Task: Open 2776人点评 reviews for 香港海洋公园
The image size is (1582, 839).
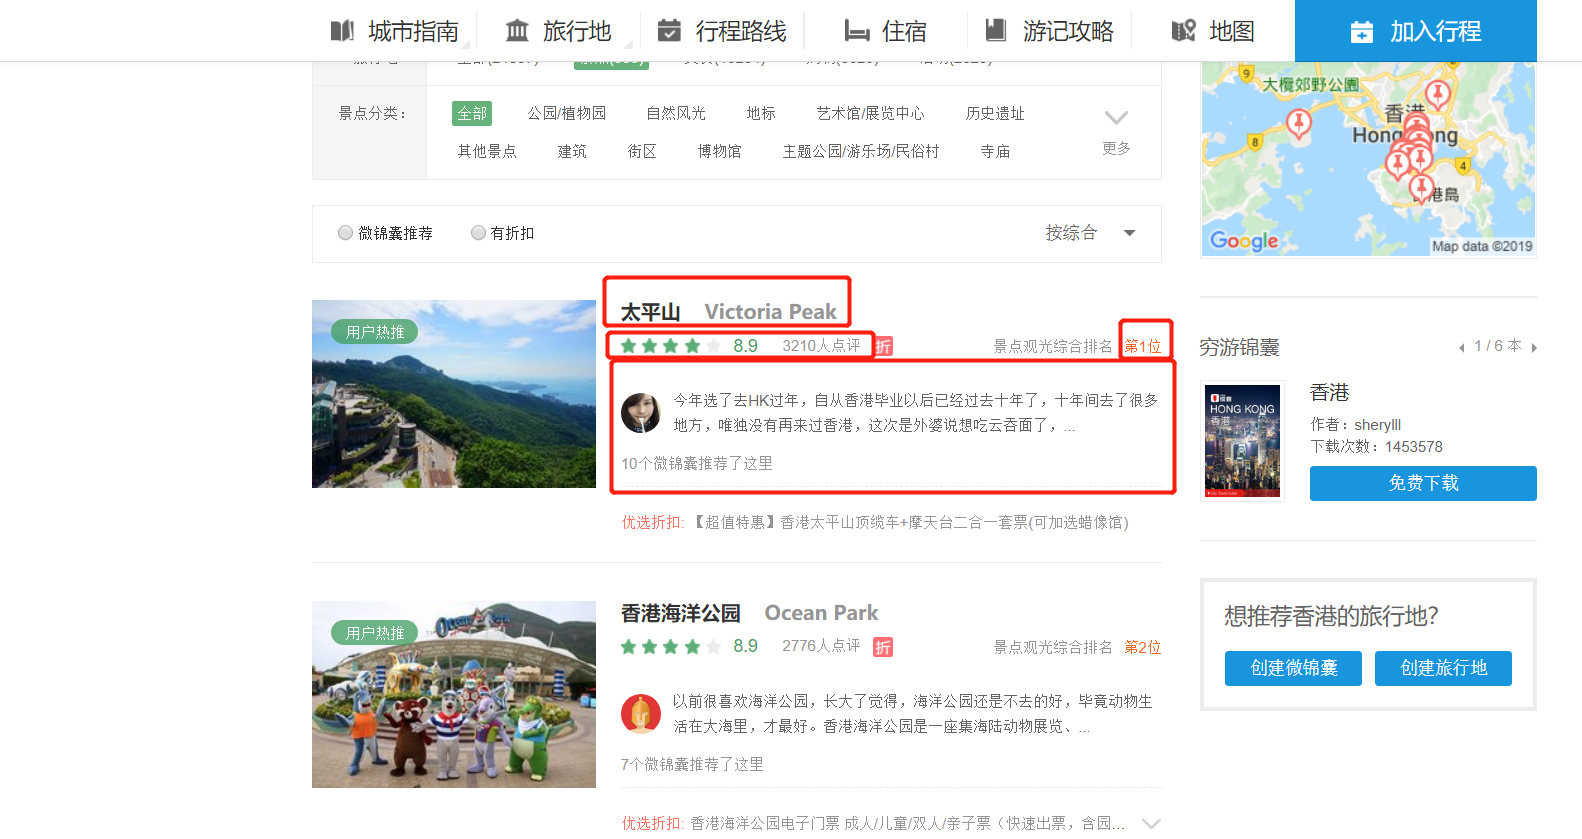Action: [x=821, y=647]
